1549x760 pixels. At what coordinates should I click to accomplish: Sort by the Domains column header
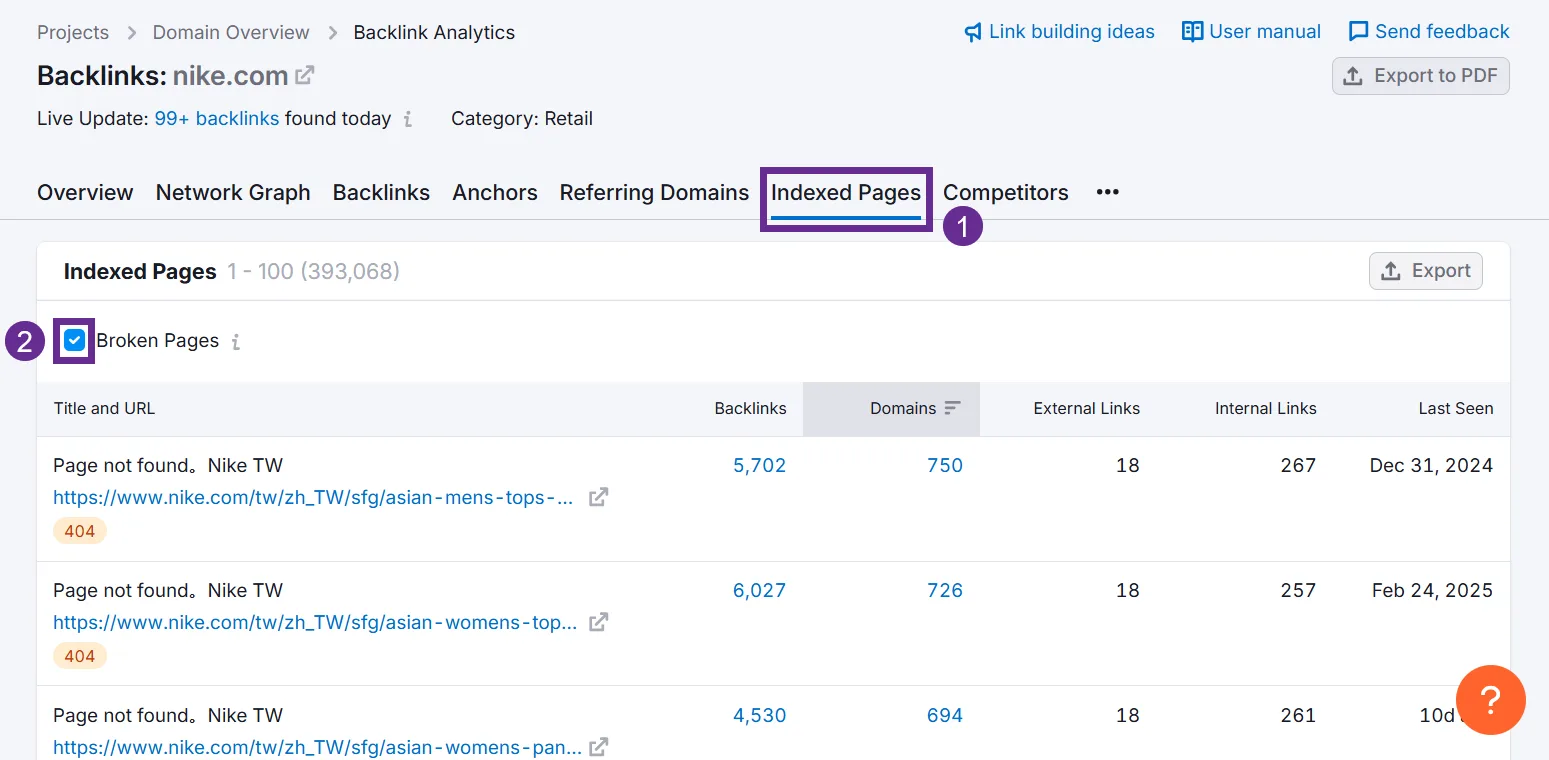903,408
